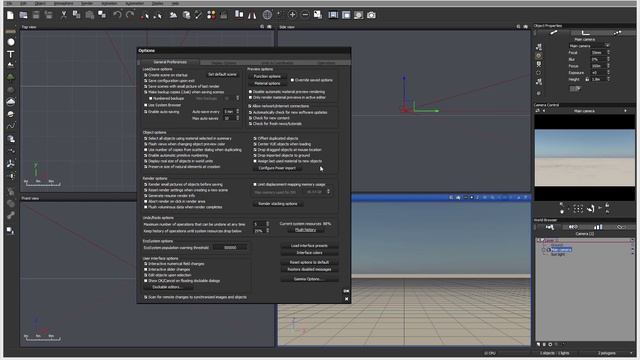Open Main camera dropdown in Camera Control

[x=585, y=111]
